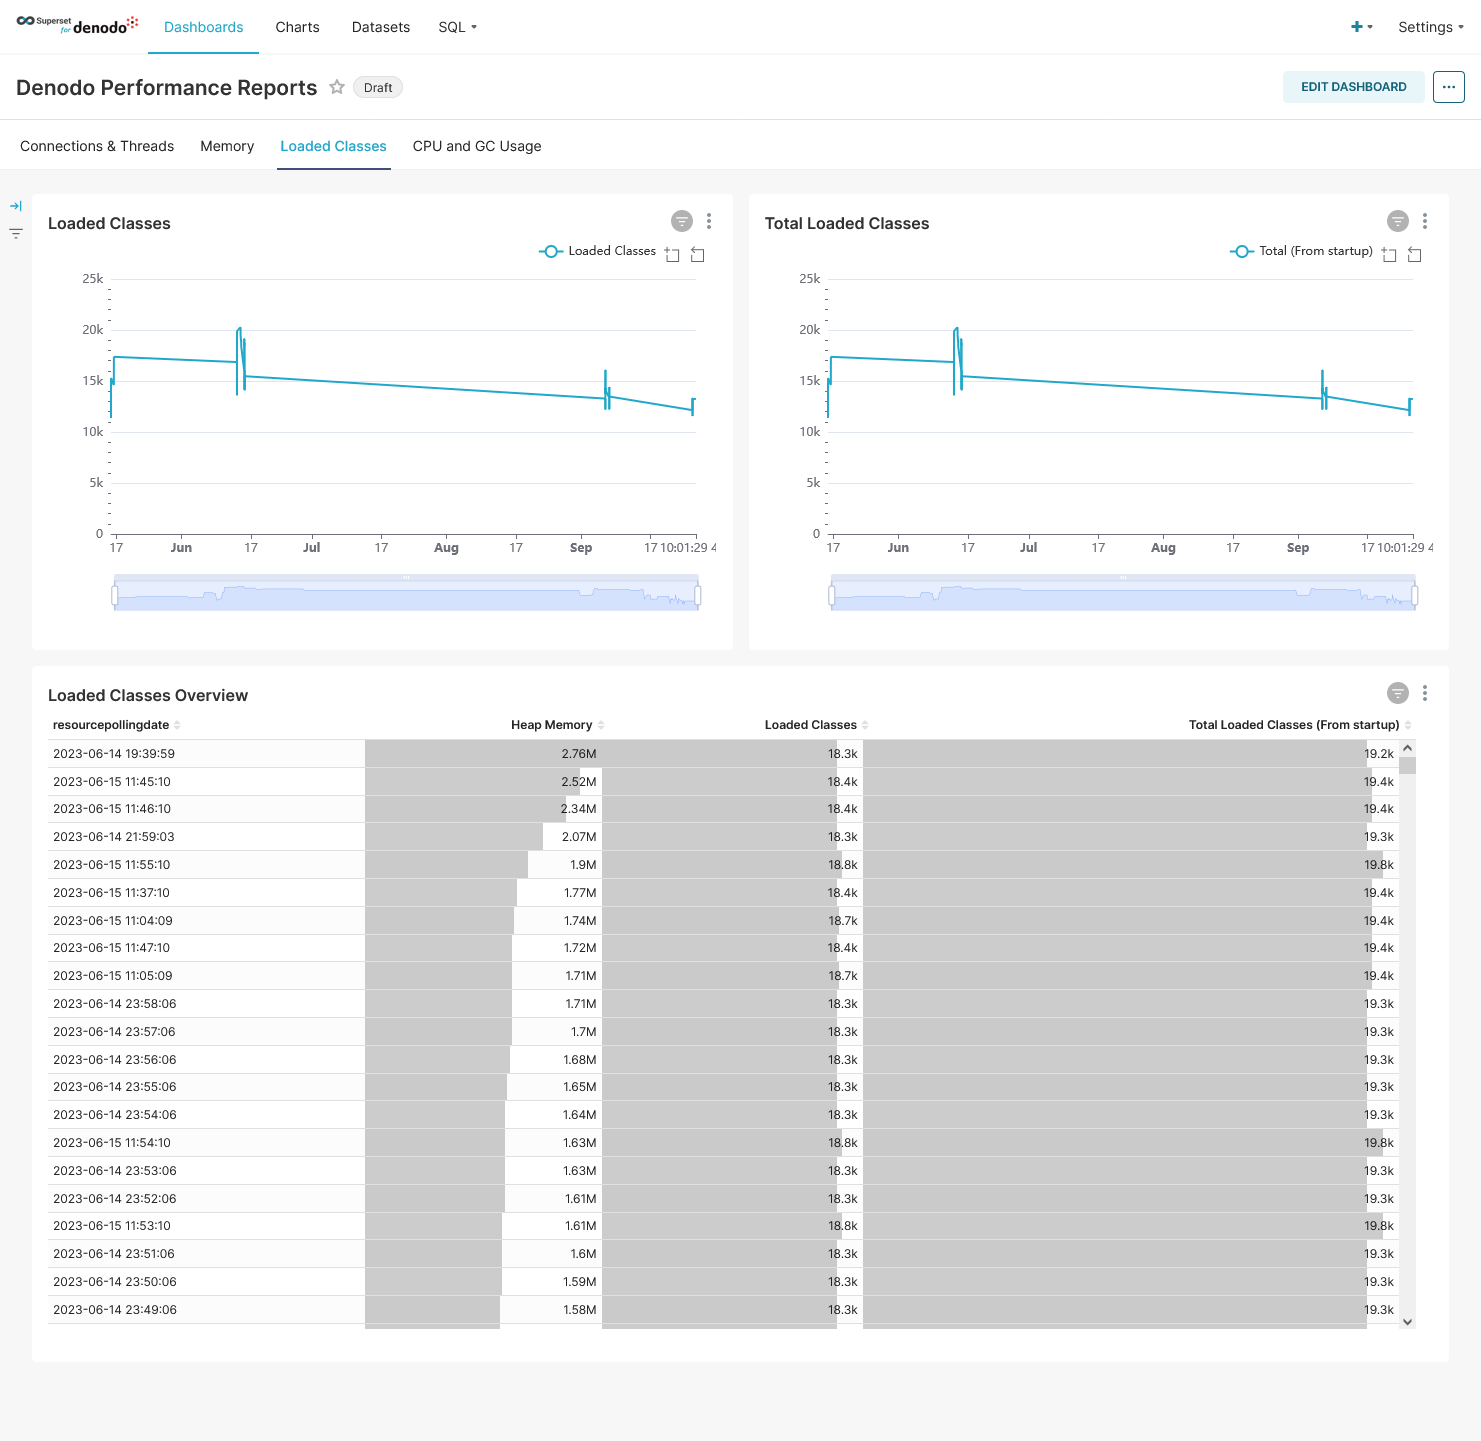
Task: Click the table scrollbar up arrow
Action: coord(1408,748)
